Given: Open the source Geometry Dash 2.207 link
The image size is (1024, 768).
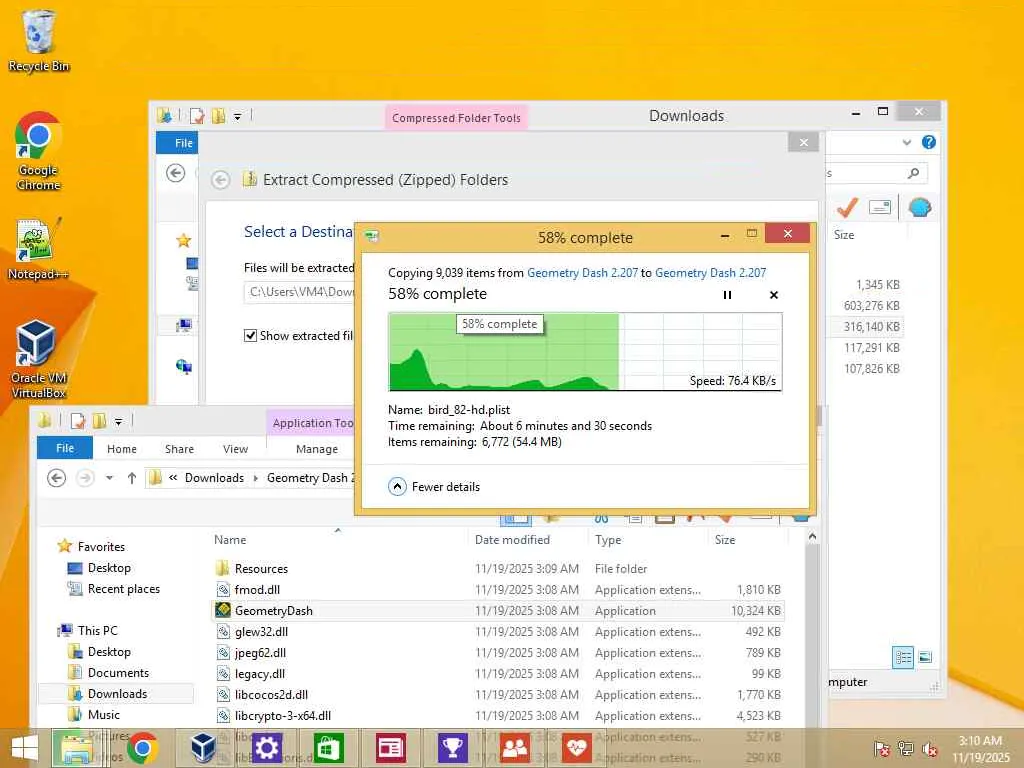Looking at the screenshot, I should (x=582, y=273).
